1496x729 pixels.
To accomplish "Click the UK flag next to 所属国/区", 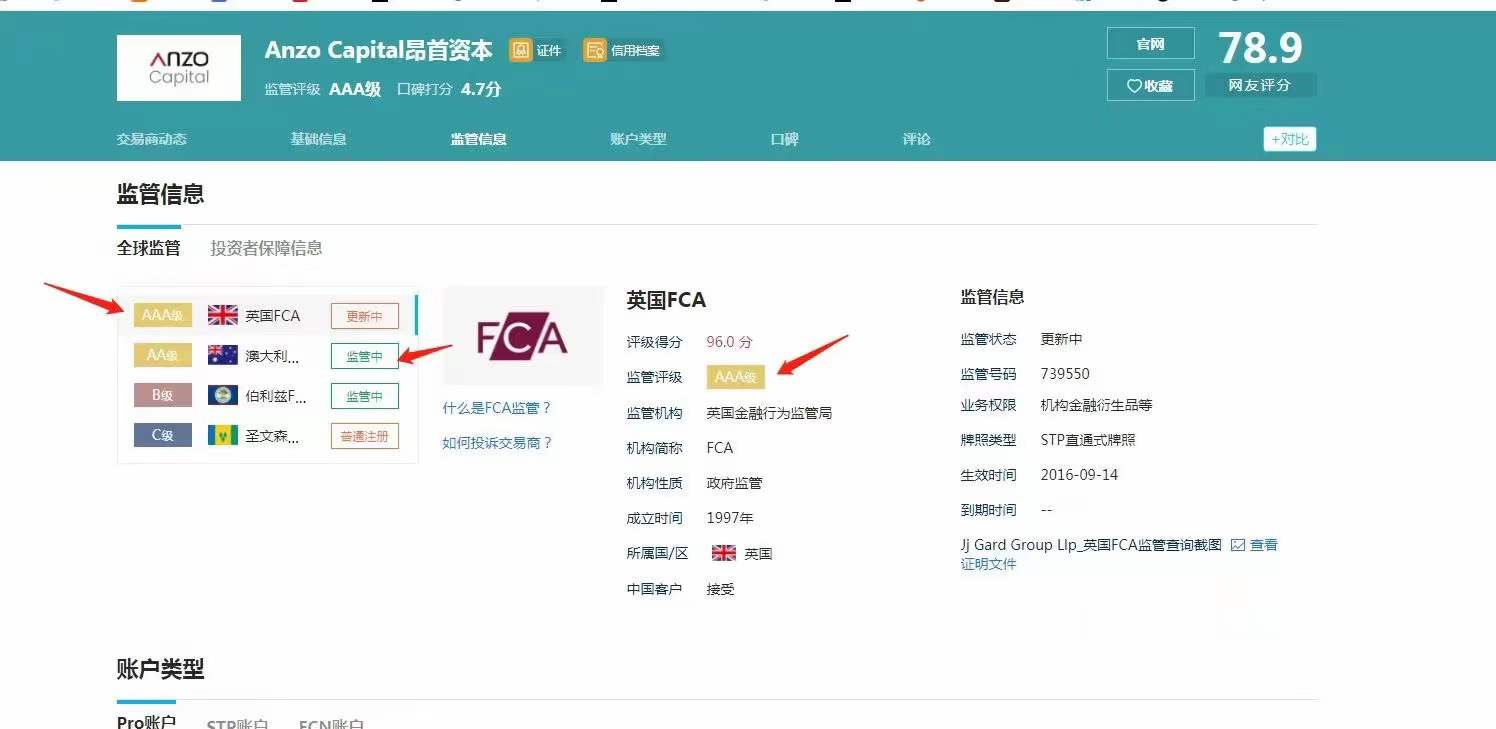I will [x=724, y=553].
